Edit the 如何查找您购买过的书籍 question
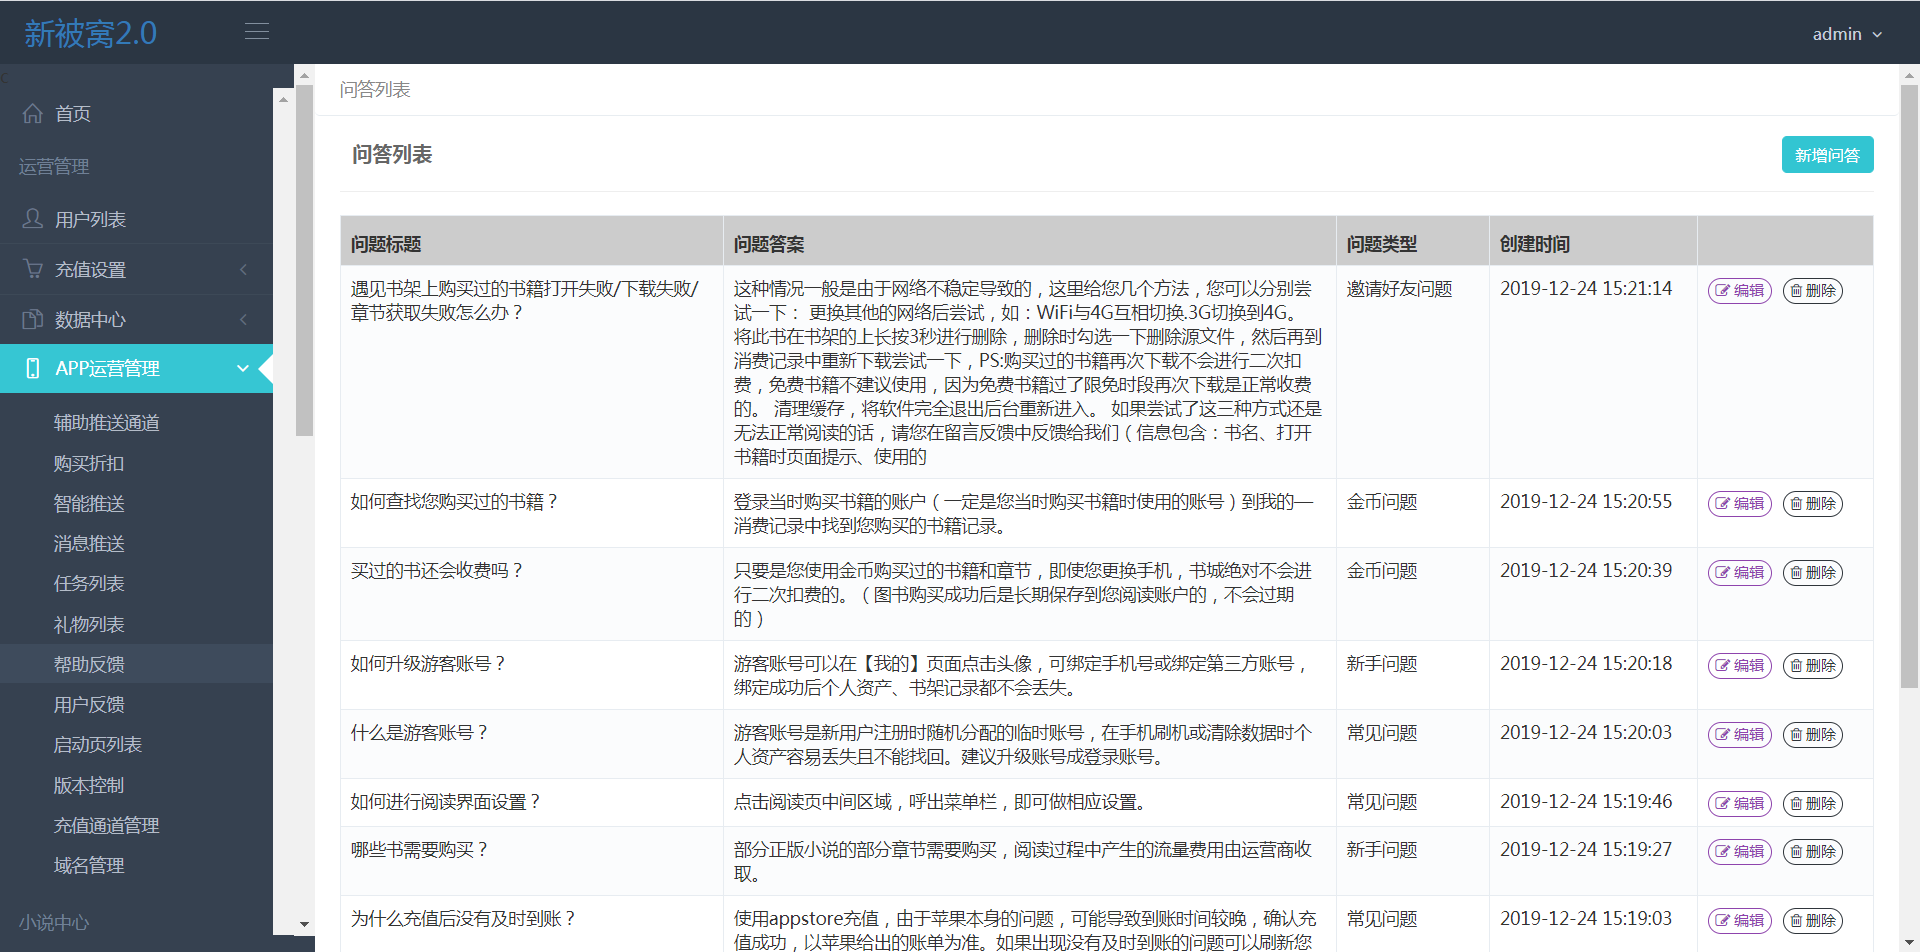 [x=1739, y=504]
